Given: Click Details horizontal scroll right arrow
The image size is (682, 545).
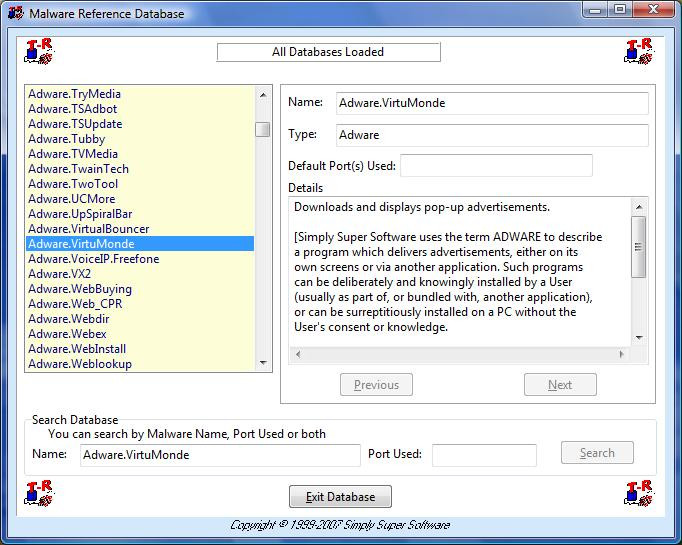Looking at the screenshot, I should tap(622, 354).
